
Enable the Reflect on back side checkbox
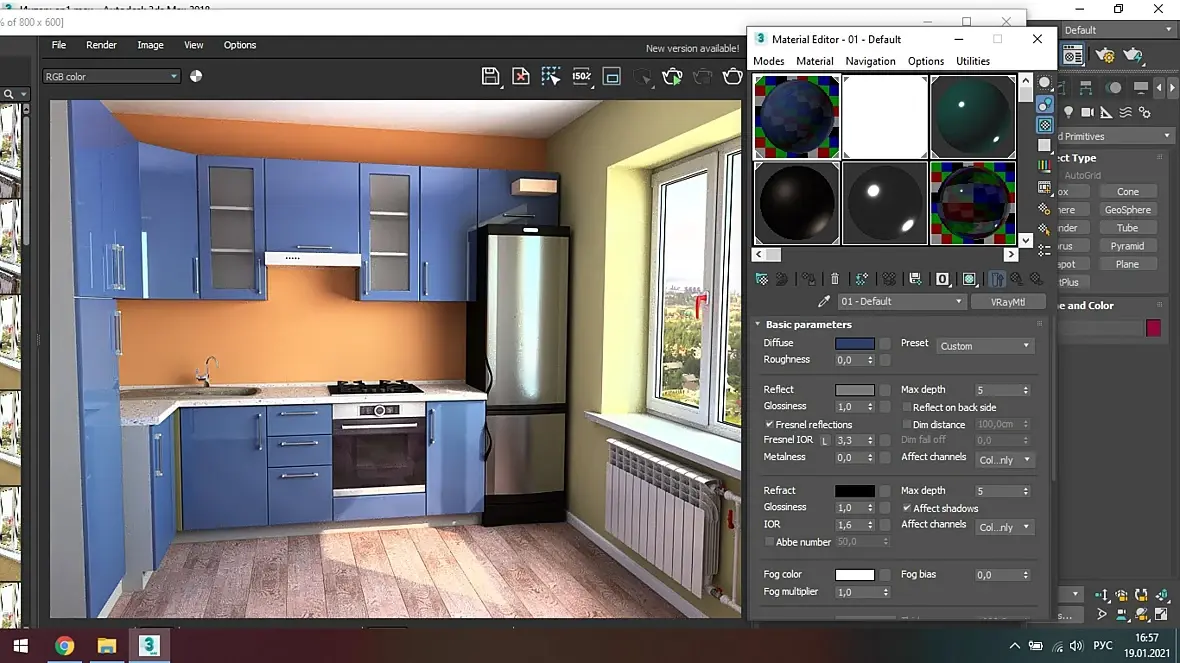coord(907,408)
